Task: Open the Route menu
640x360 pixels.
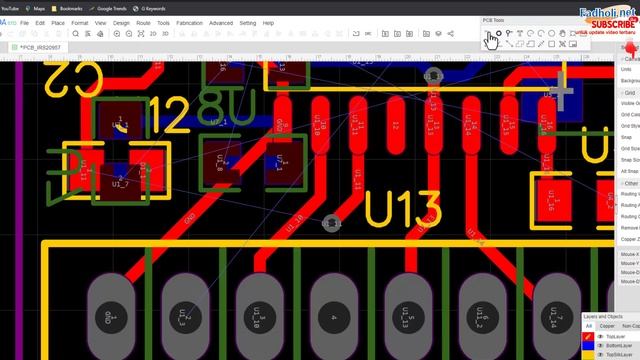Action: (143, 23)
